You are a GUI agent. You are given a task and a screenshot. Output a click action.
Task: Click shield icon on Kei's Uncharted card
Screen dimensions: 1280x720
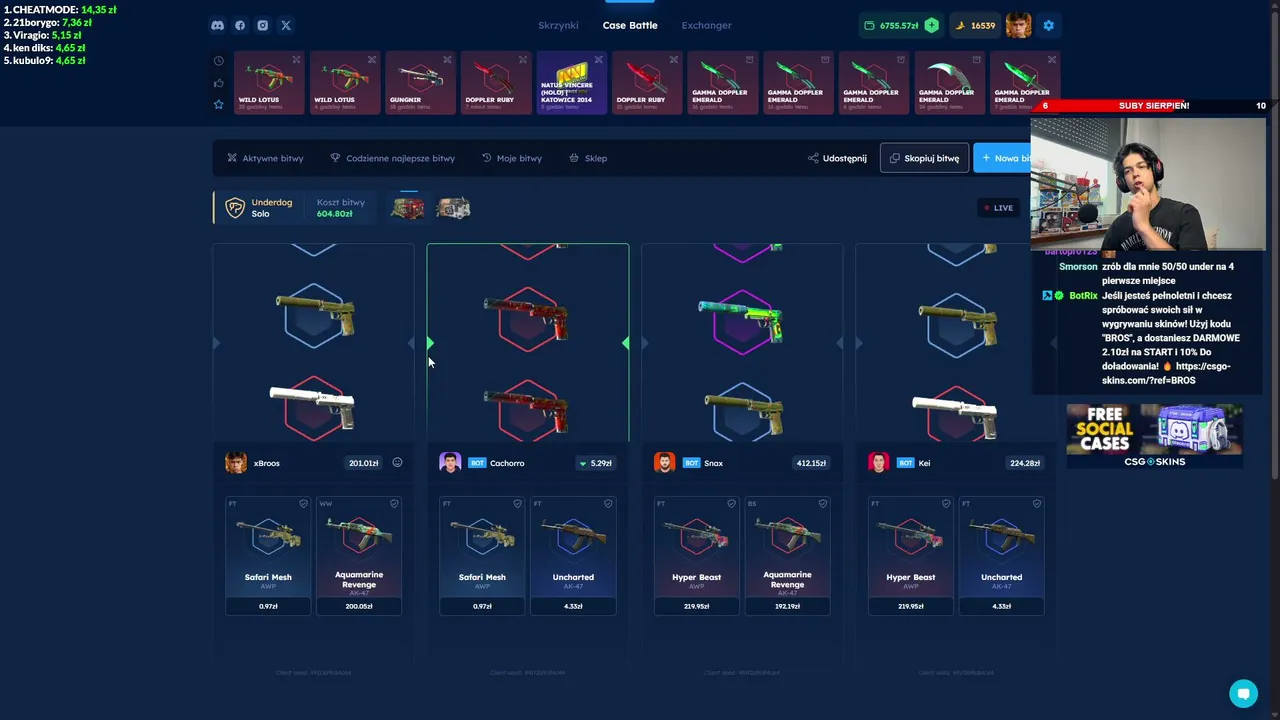[1036, 504]
